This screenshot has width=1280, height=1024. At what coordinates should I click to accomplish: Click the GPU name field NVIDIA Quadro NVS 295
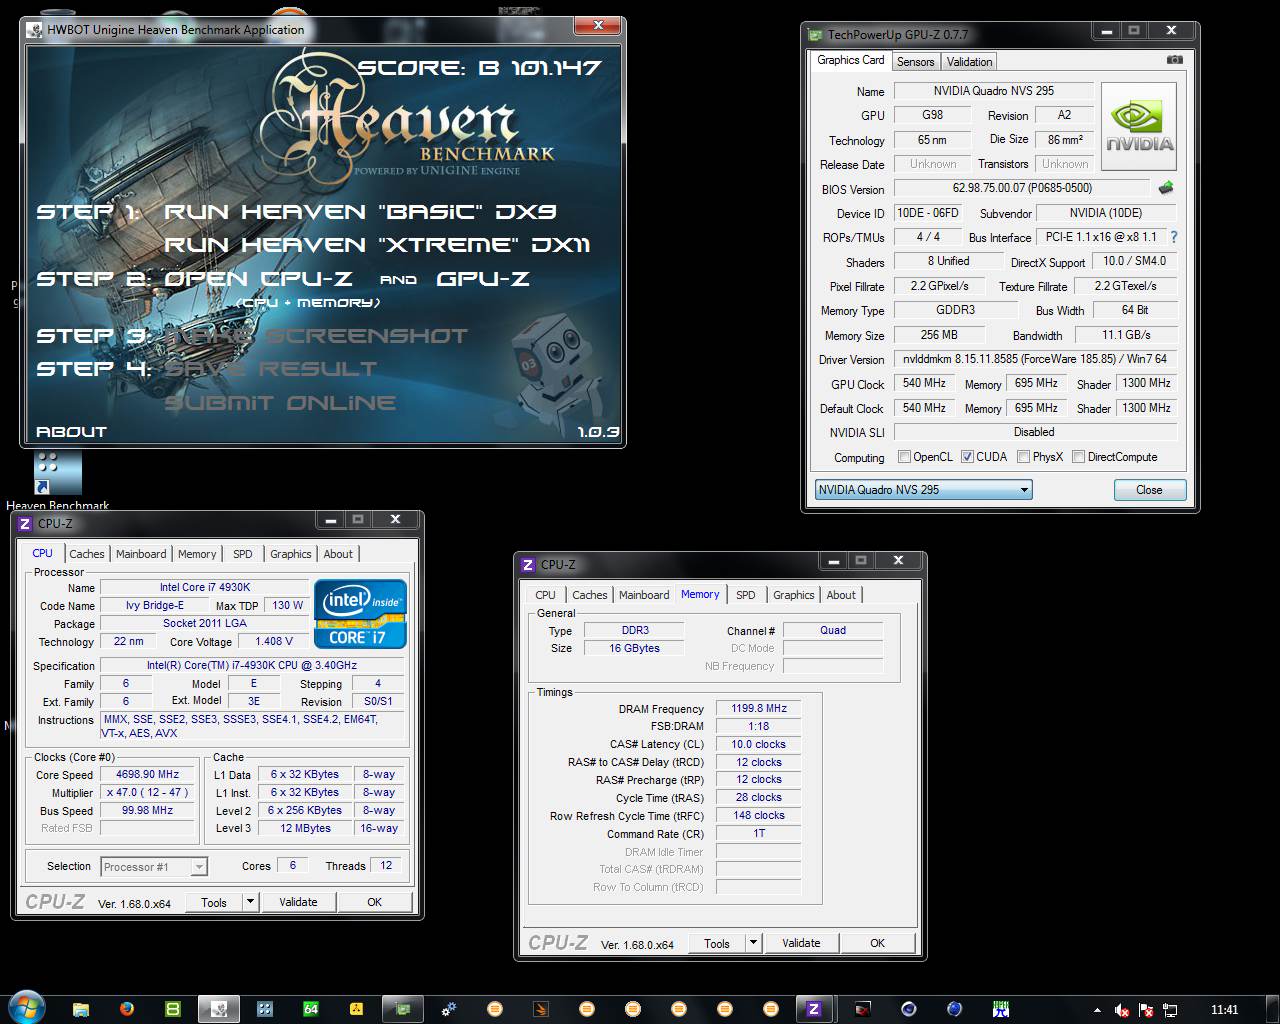pos(994,91)
